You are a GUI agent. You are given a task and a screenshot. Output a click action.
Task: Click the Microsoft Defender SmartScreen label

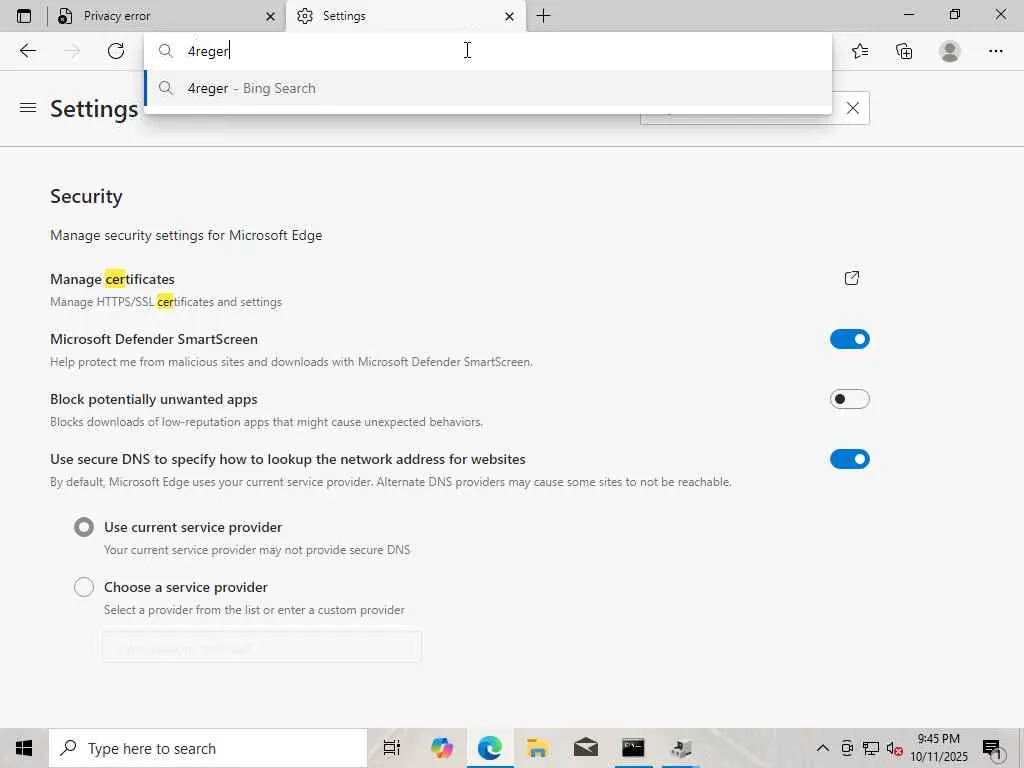coord(154,339)
